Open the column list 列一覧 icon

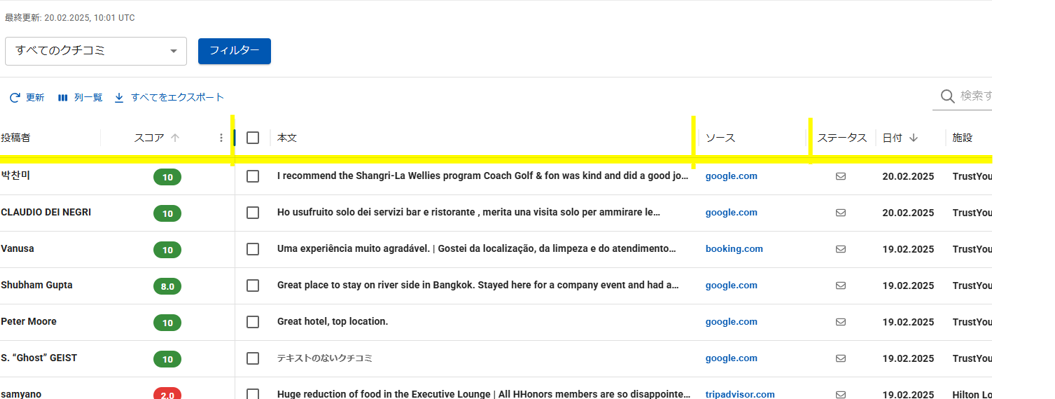[63, 98]
